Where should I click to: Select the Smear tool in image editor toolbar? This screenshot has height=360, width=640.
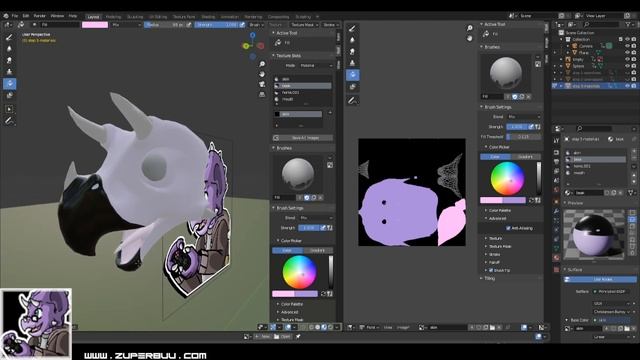(x=352, y=51)
